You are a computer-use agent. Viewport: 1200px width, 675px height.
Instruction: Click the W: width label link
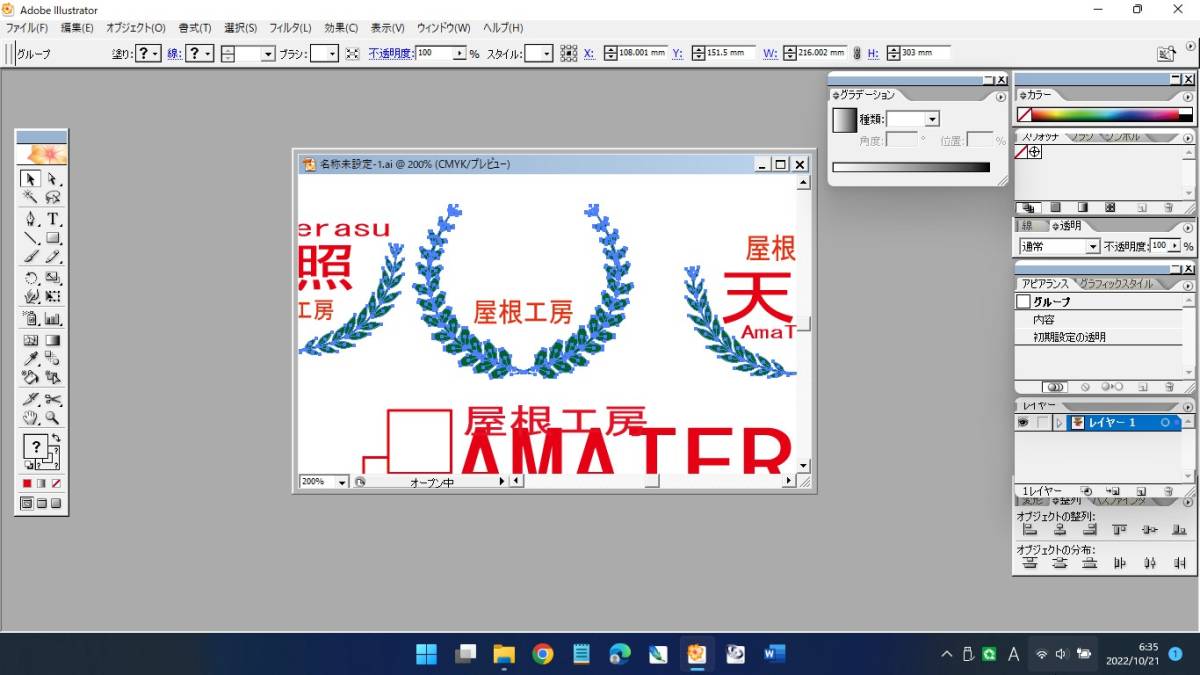[x=770, y=54]
